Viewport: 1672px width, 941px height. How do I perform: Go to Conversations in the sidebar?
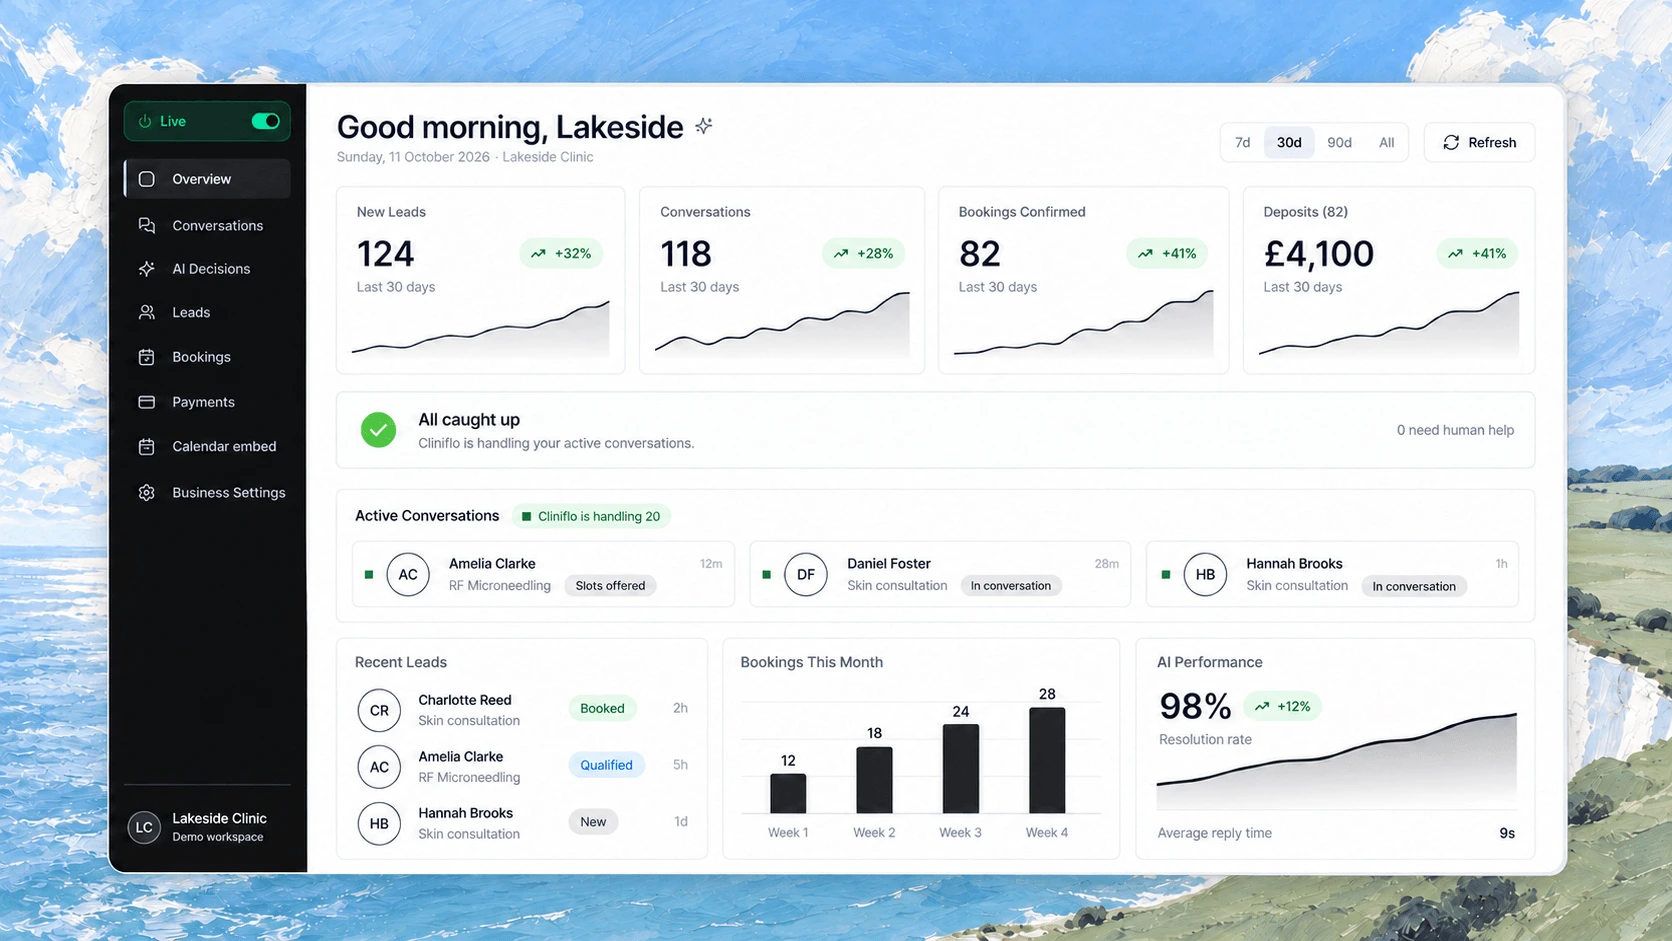coord(207,225)
